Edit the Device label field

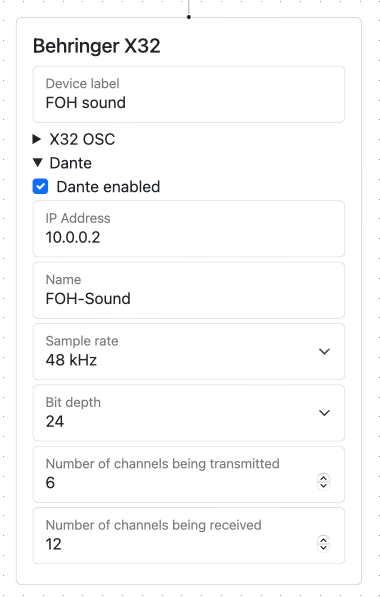pos(189,94)
